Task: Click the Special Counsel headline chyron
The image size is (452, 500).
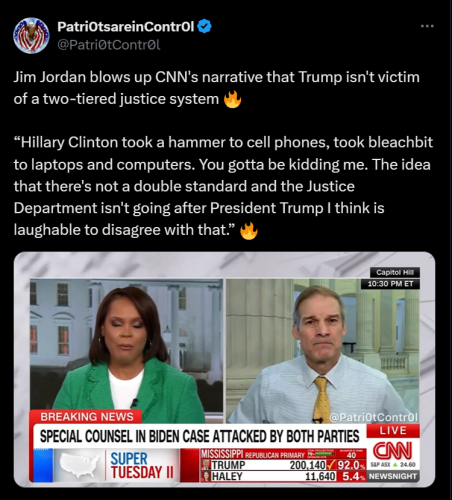Action: (x=199, y=436)
